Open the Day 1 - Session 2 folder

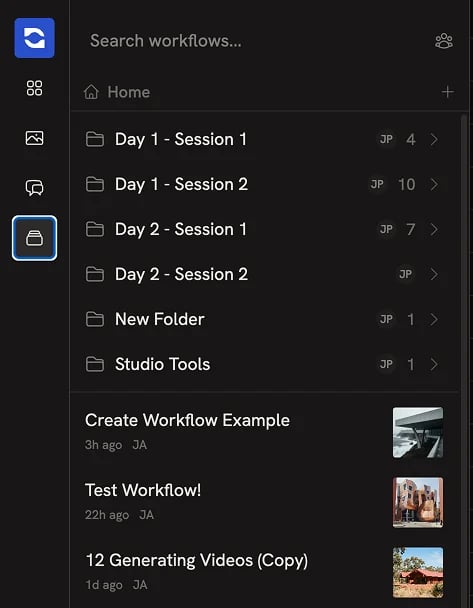[x=264, y=184]
